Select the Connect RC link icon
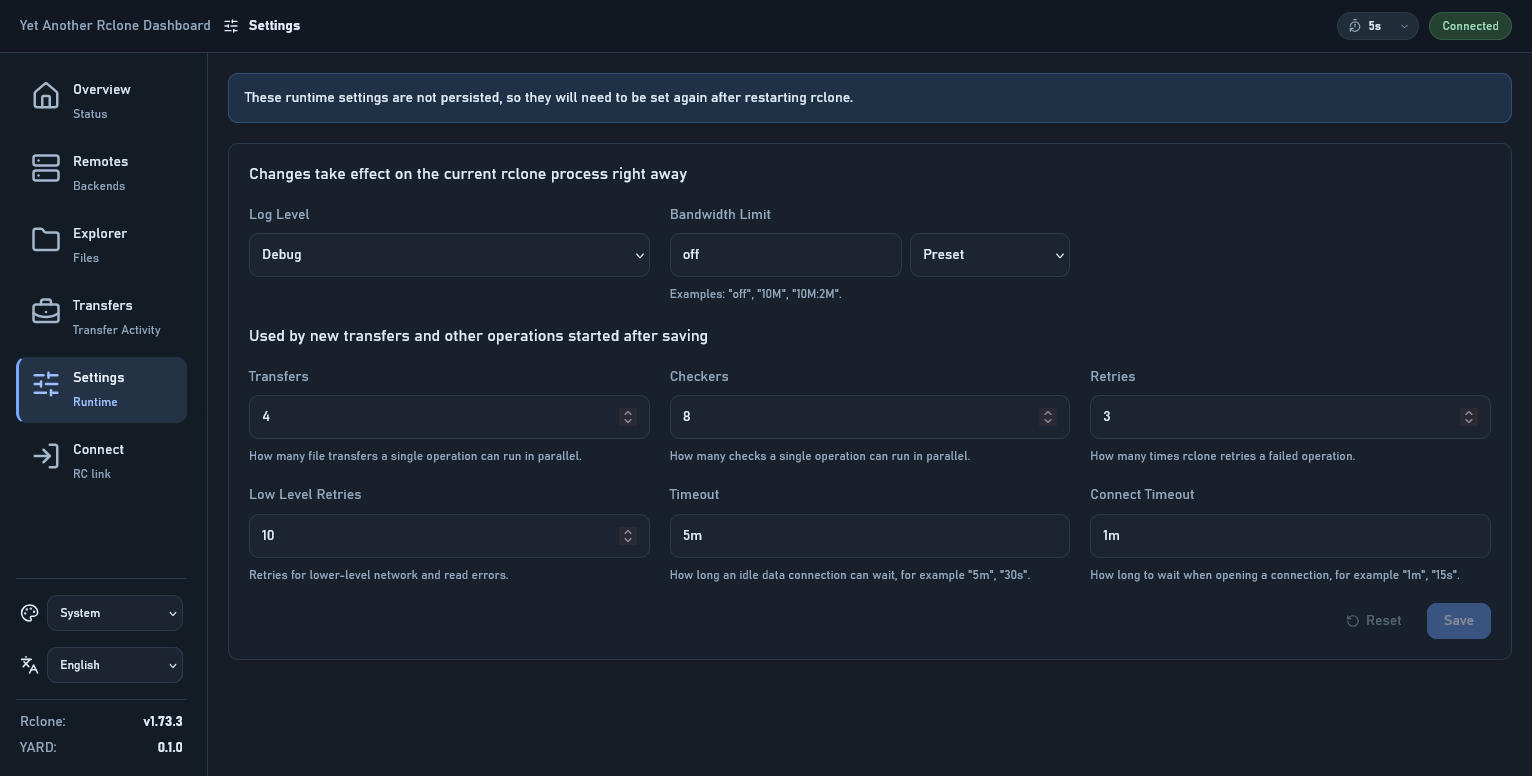1532x776 pixels. [x=46, y=456]
